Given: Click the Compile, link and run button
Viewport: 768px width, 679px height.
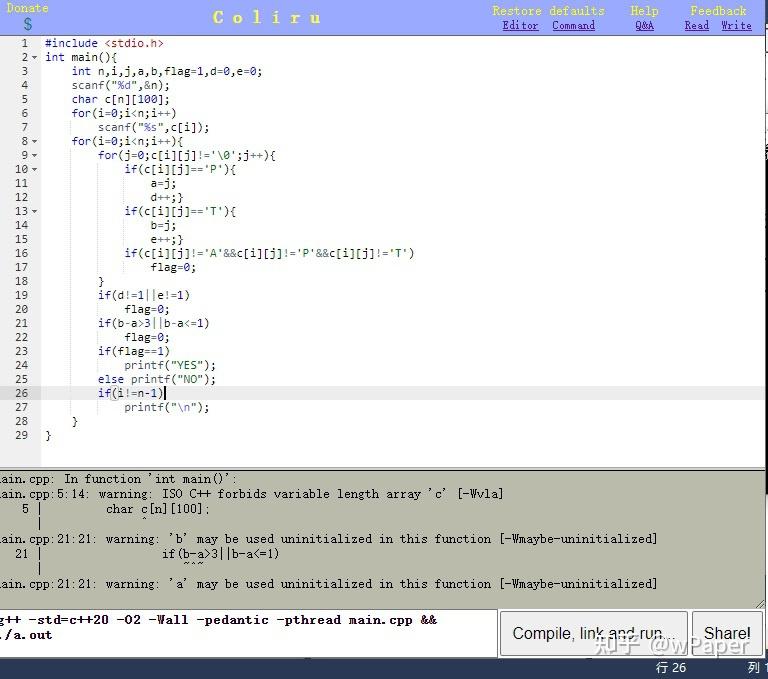Looking at the screenshot, I should [594, 633].
